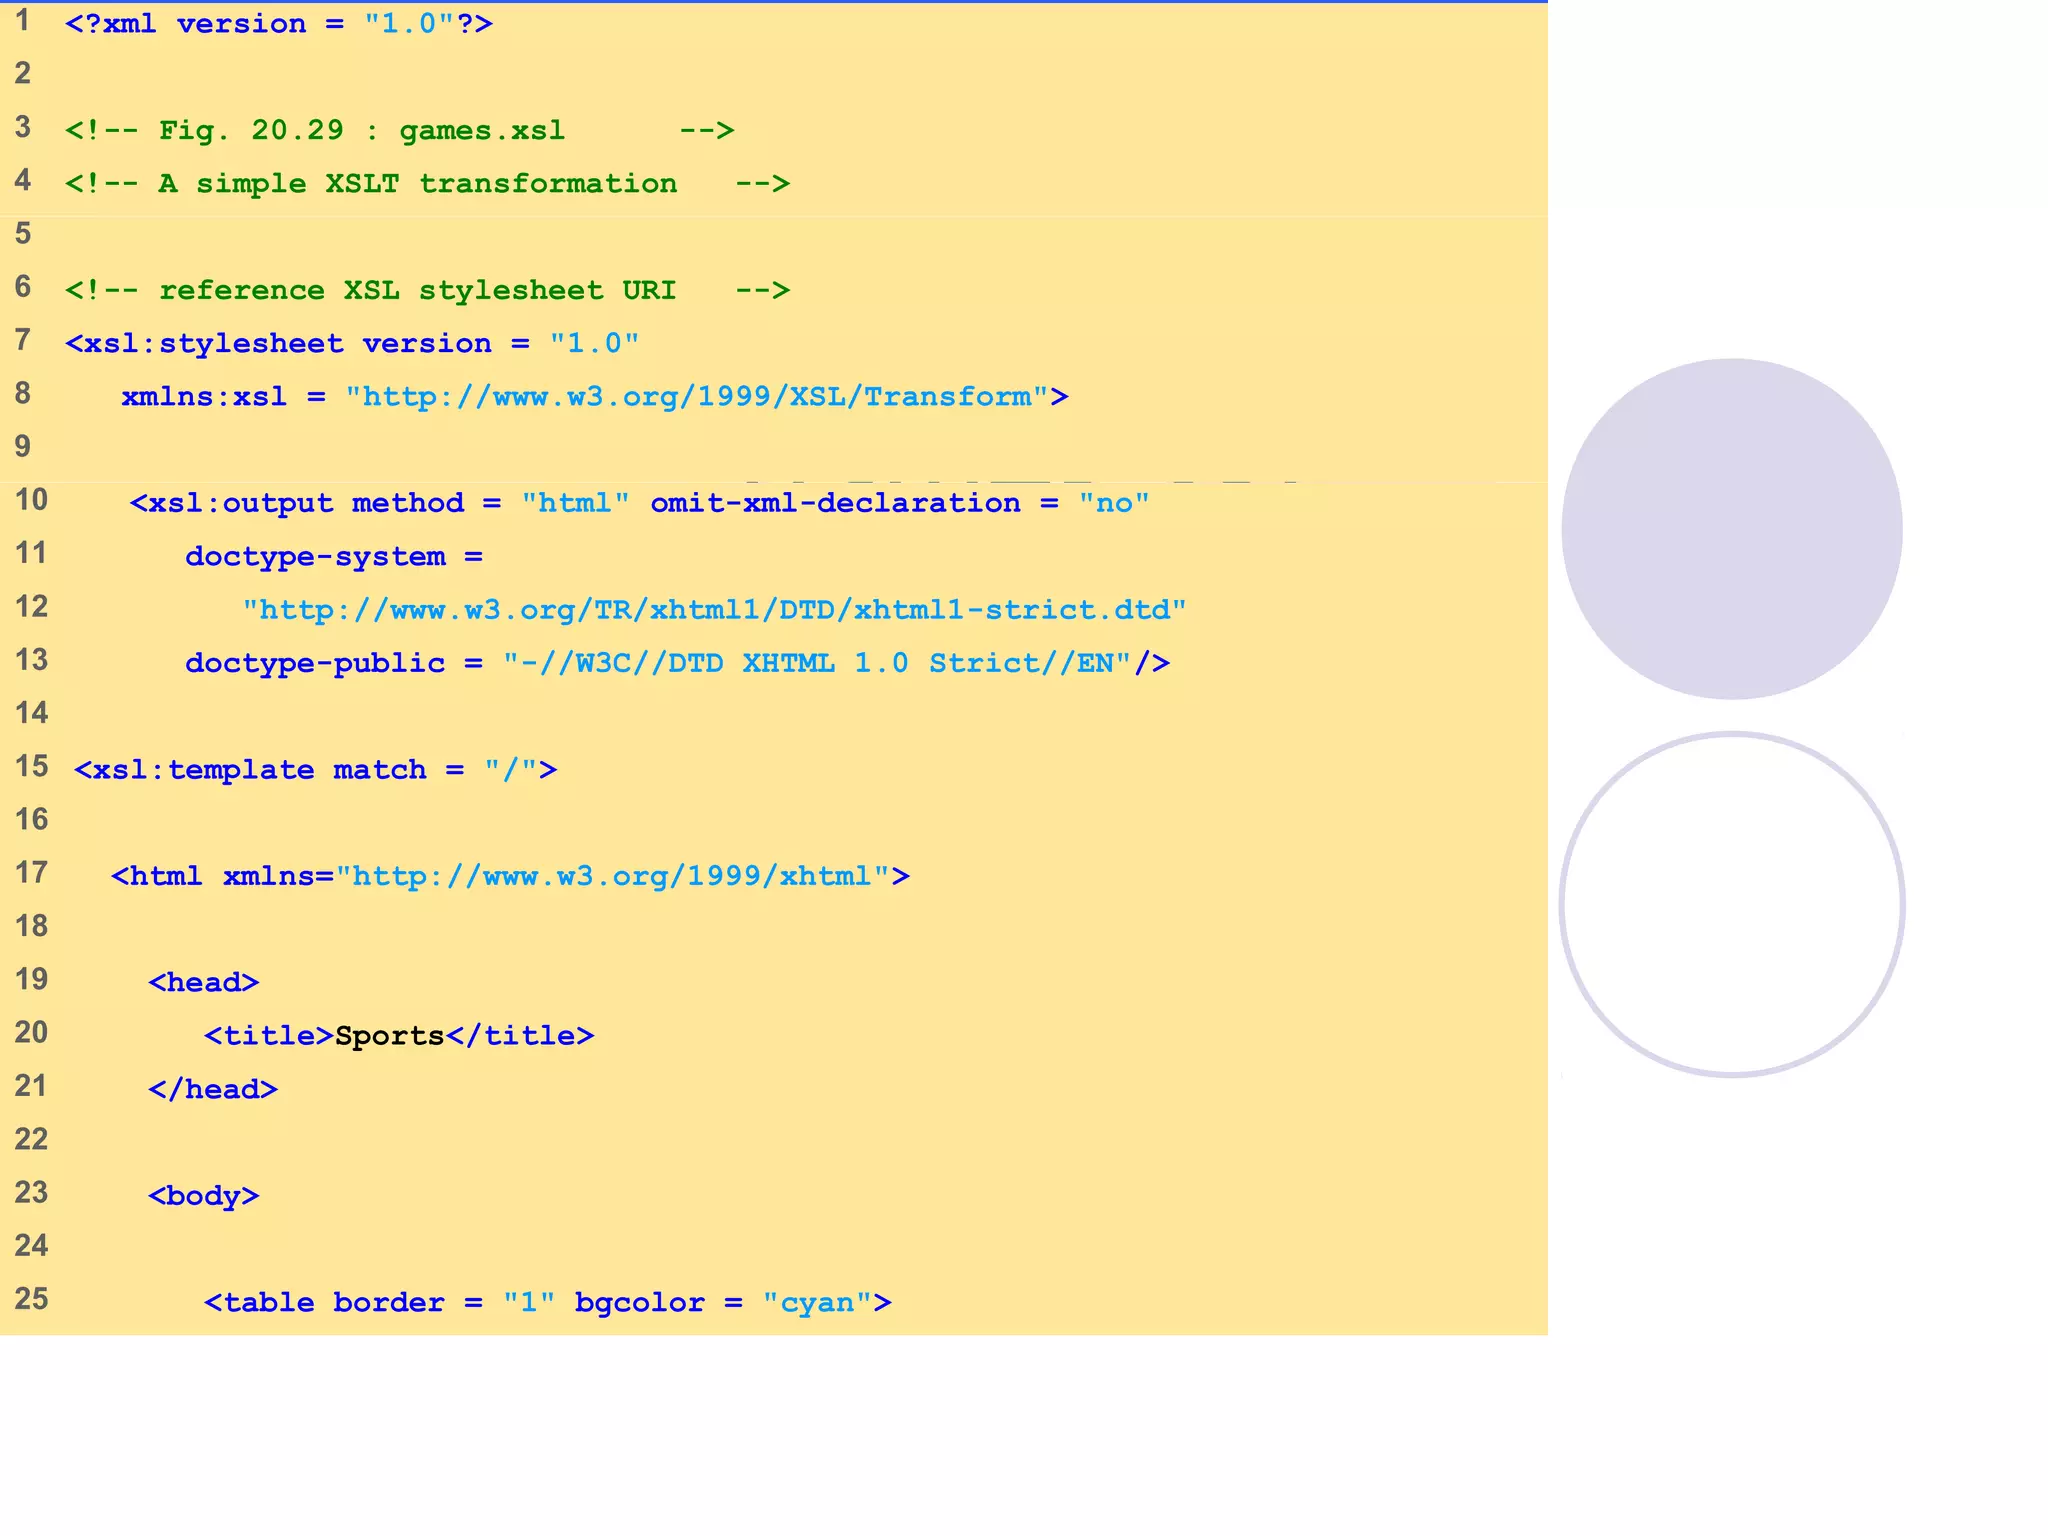Viewport: 2048px width, 1536px height.
Task: Click line number 22 in the gutter
Action: click(31, 1139)
